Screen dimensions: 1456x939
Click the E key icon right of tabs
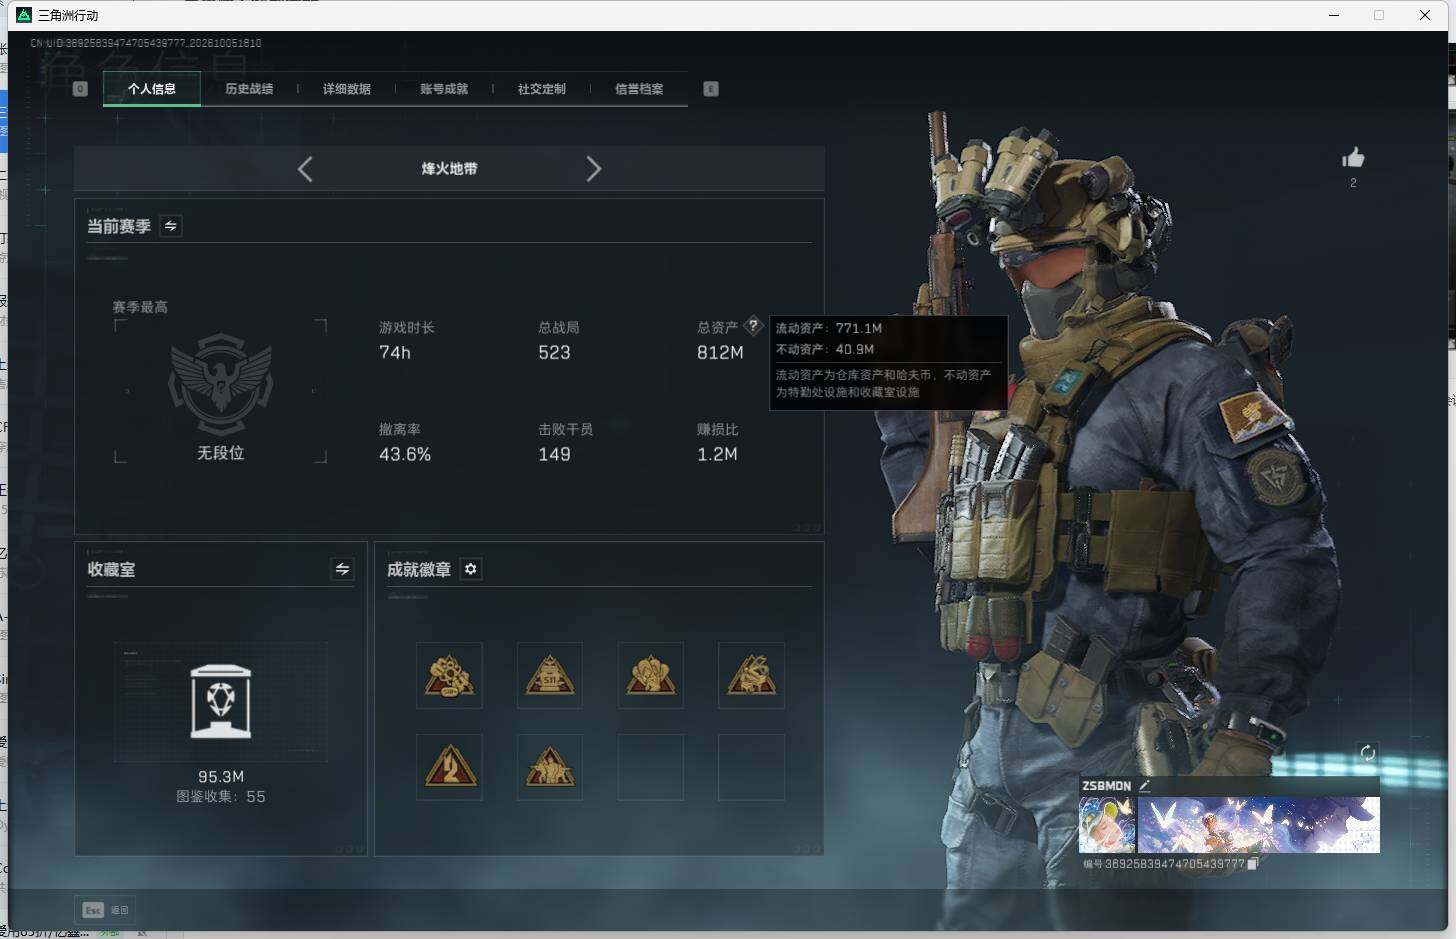click(711, 89)
